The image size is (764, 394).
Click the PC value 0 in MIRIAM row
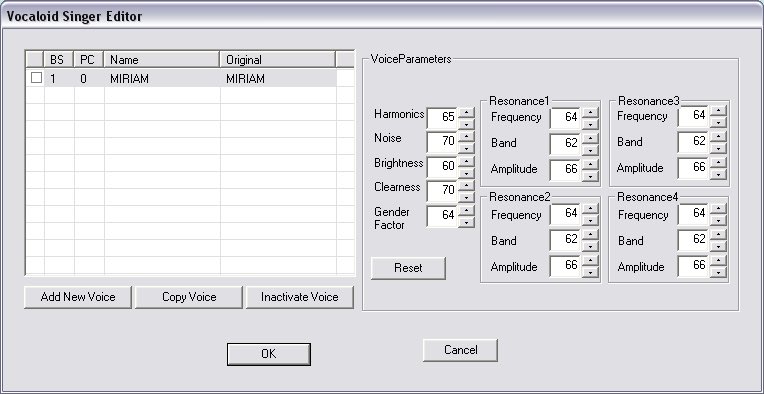83,79
